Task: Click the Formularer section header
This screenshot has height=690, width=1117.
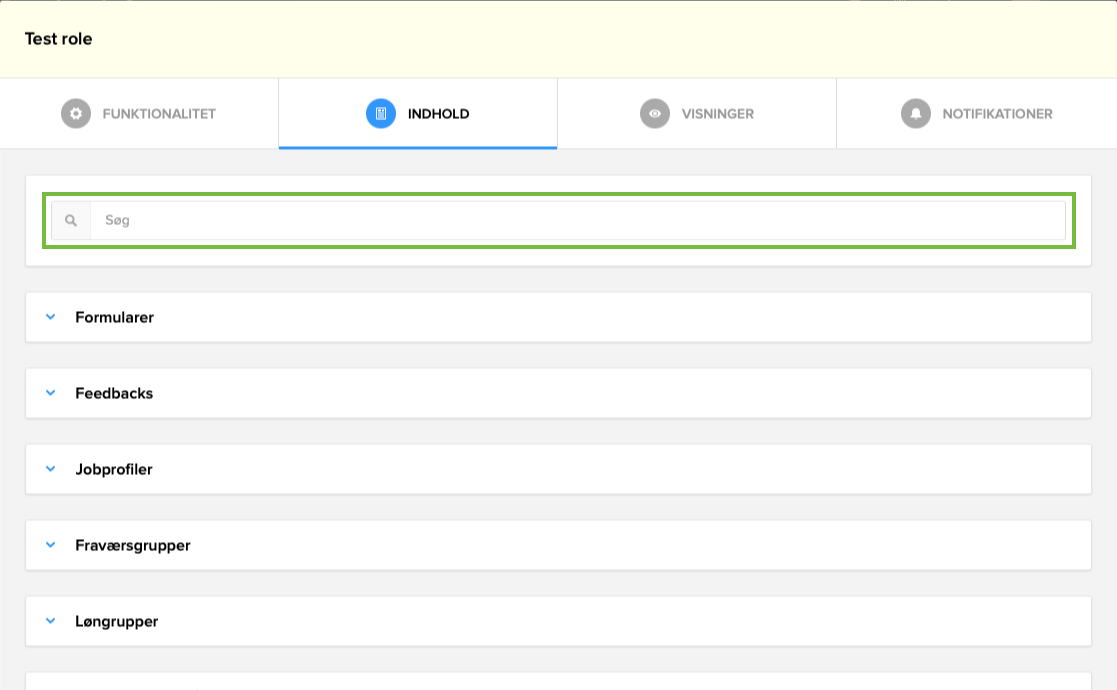Action: click(113, 317)
